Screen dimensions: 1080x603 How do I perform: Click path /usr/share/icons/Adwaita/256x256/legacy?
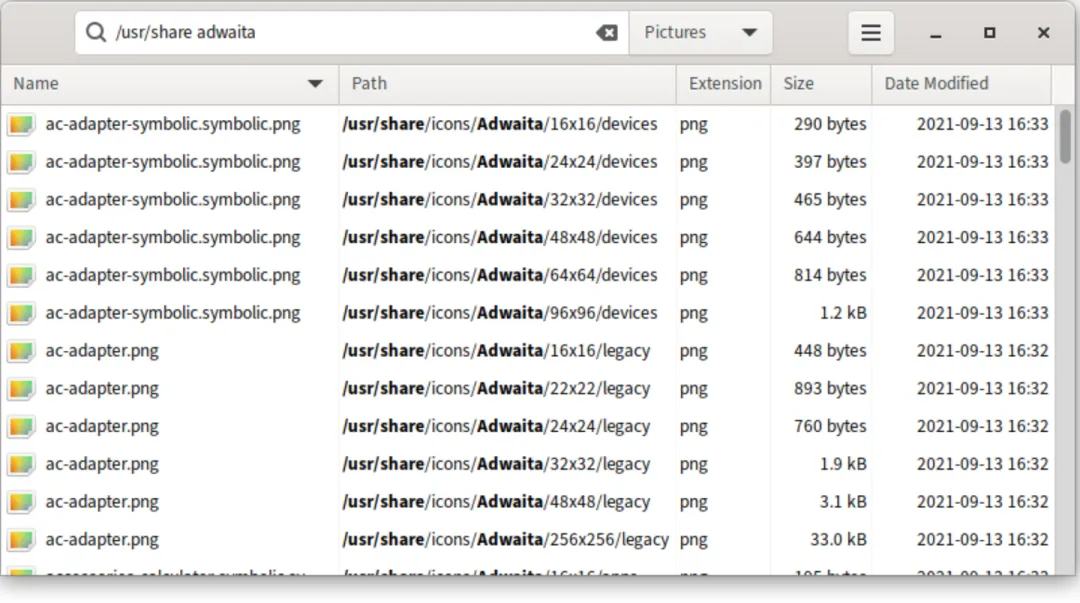[506, 540]
